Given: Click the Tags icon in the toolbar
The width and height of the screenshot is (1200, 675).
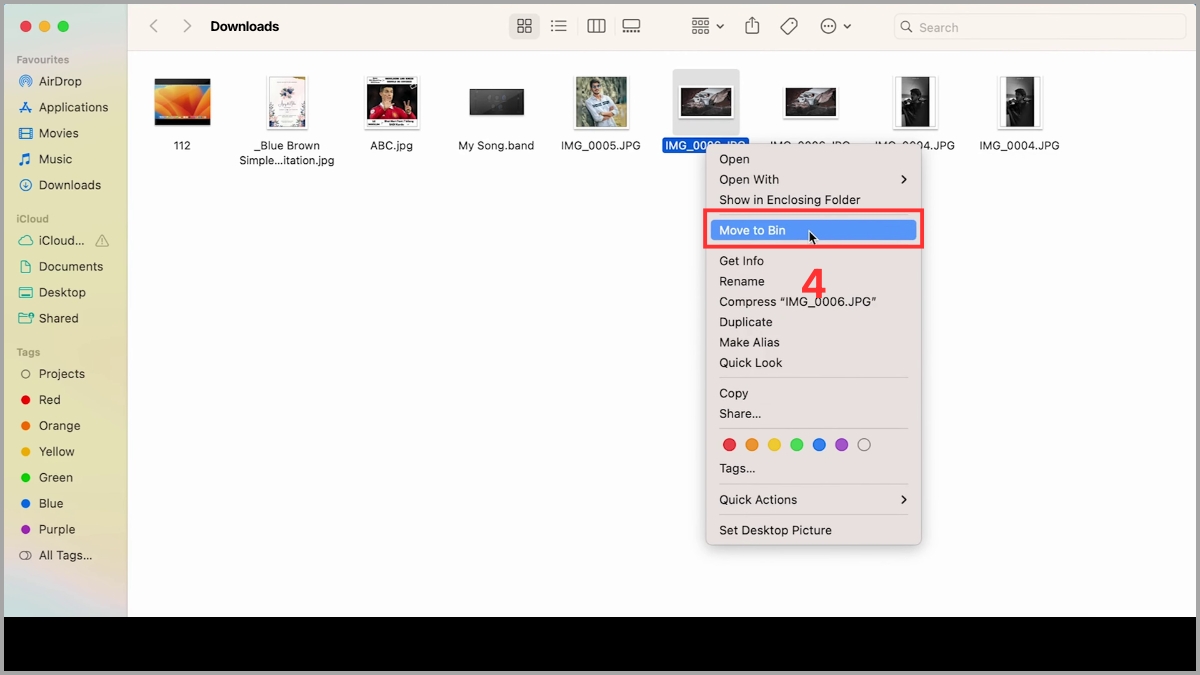Looking at the screenshot, I should point(788,26).
